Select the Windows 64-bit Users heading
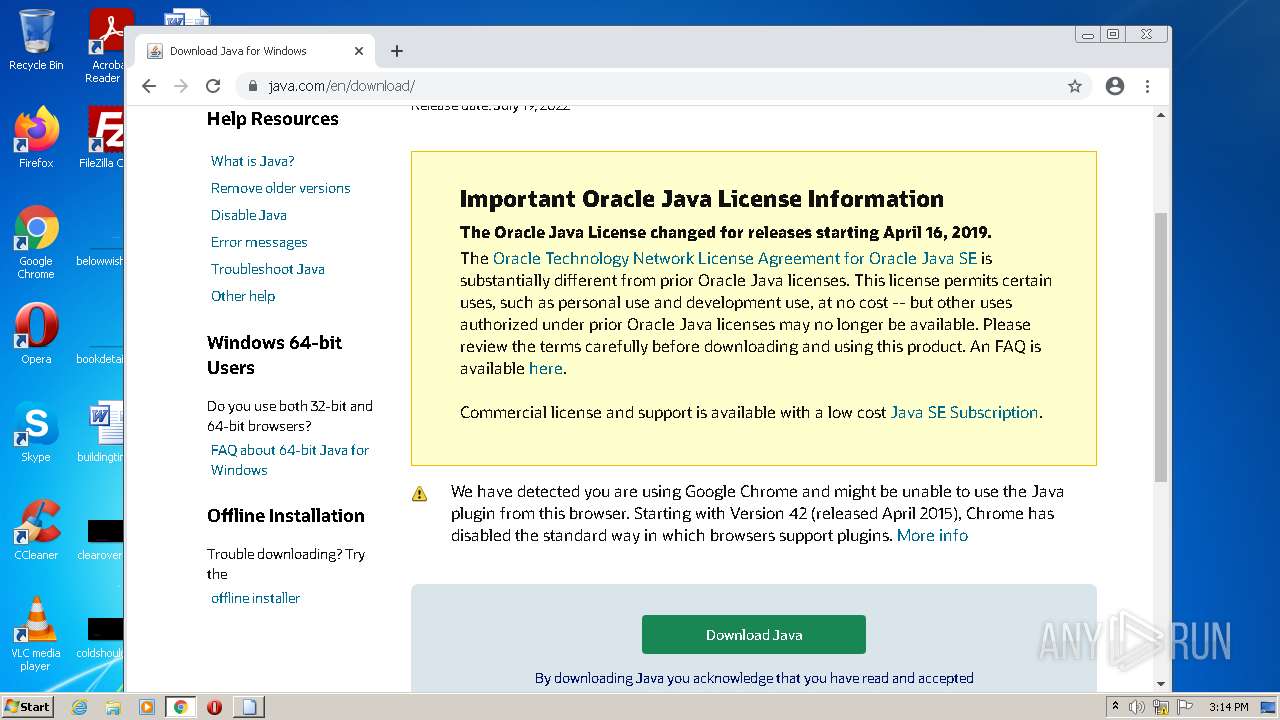The height and width of the screenshot is (720, 1280). 274,355
